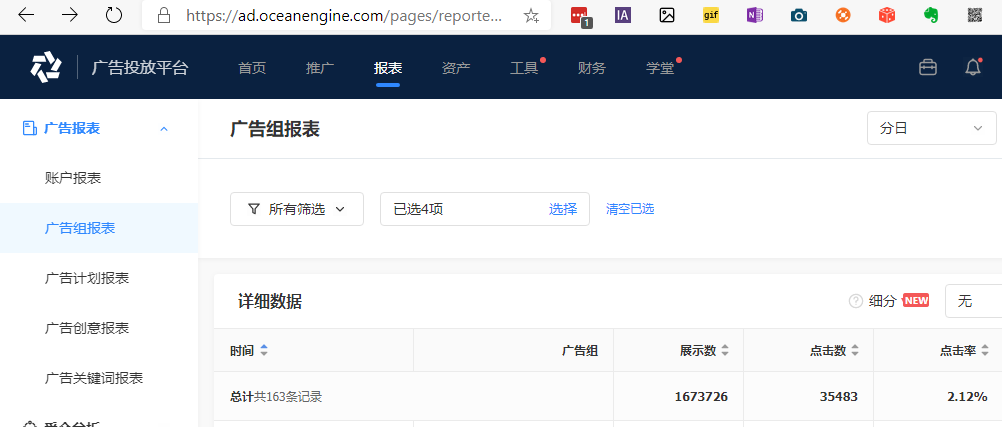The height and width of the screenshot is (427, 1002).
Task: Click the 选择 link in selection box
Action: pyautogui.click(x=563, y=209)
